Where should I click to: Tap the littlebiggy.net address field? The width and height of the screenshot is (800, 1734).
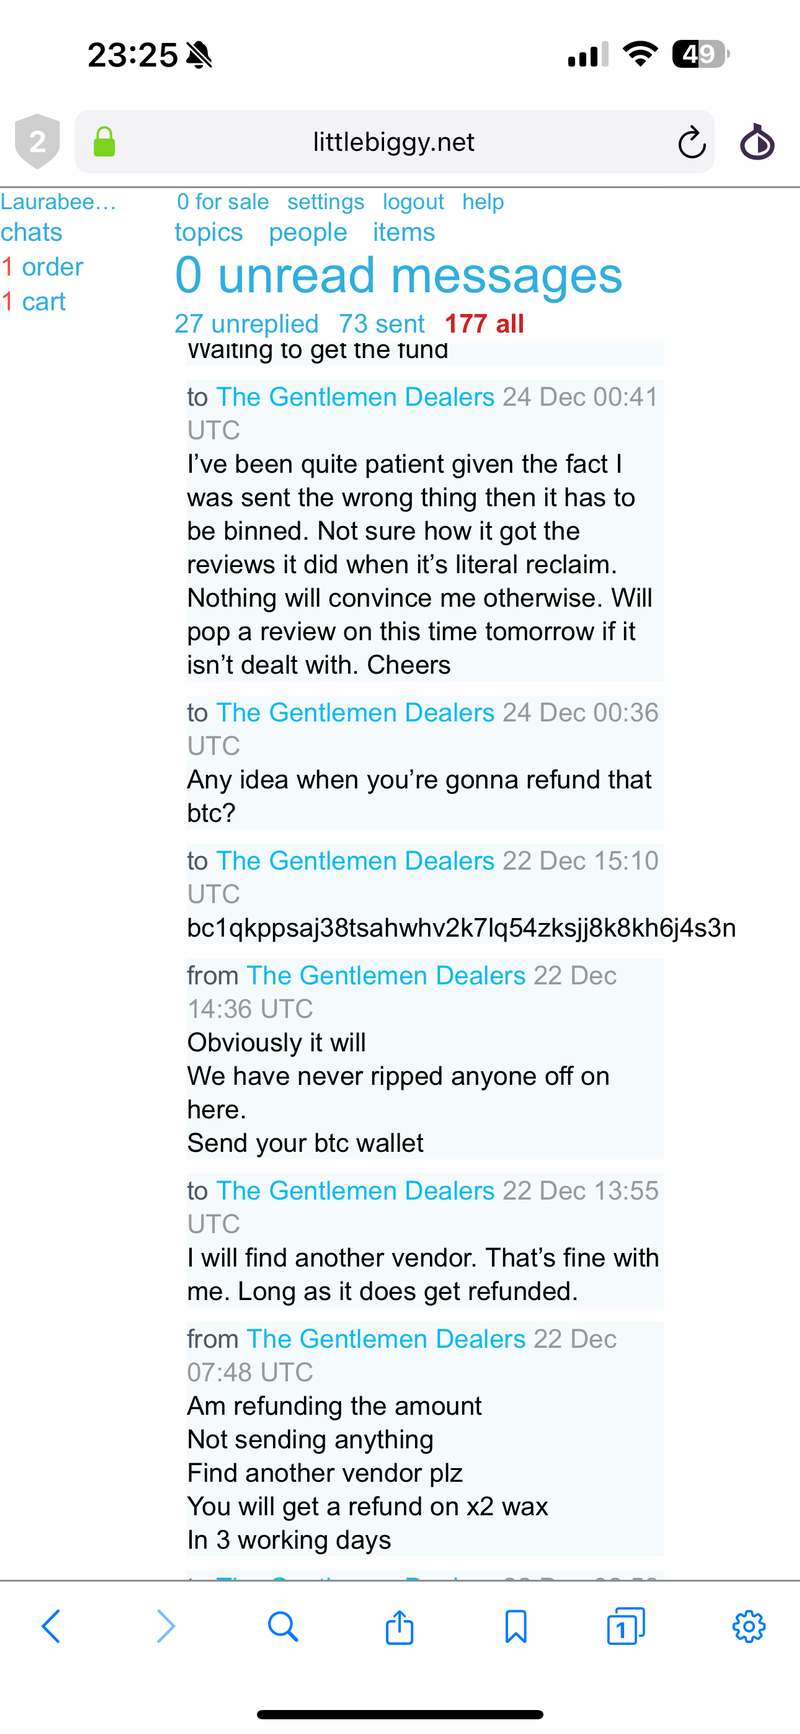(393, 142)
